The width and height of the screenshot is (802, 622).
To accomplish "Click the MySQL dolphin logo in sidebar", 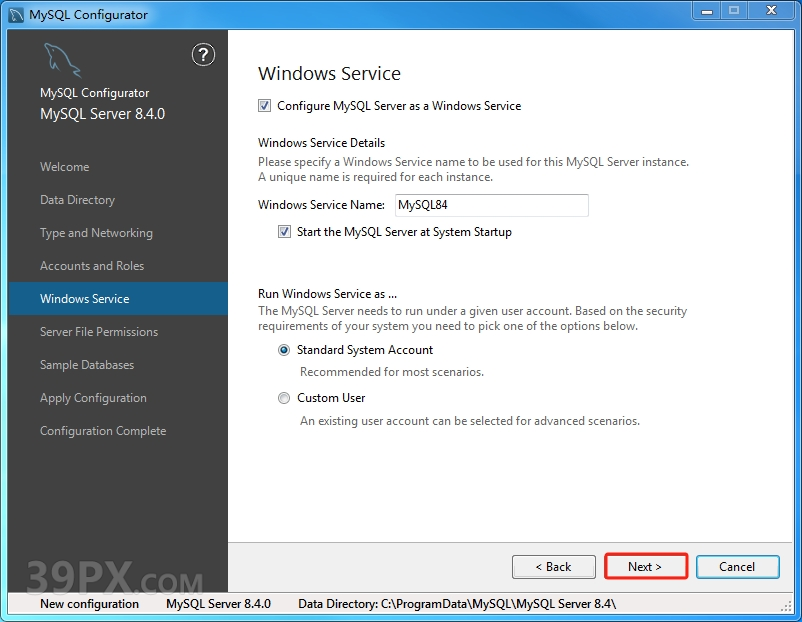I will click(61, 62).
